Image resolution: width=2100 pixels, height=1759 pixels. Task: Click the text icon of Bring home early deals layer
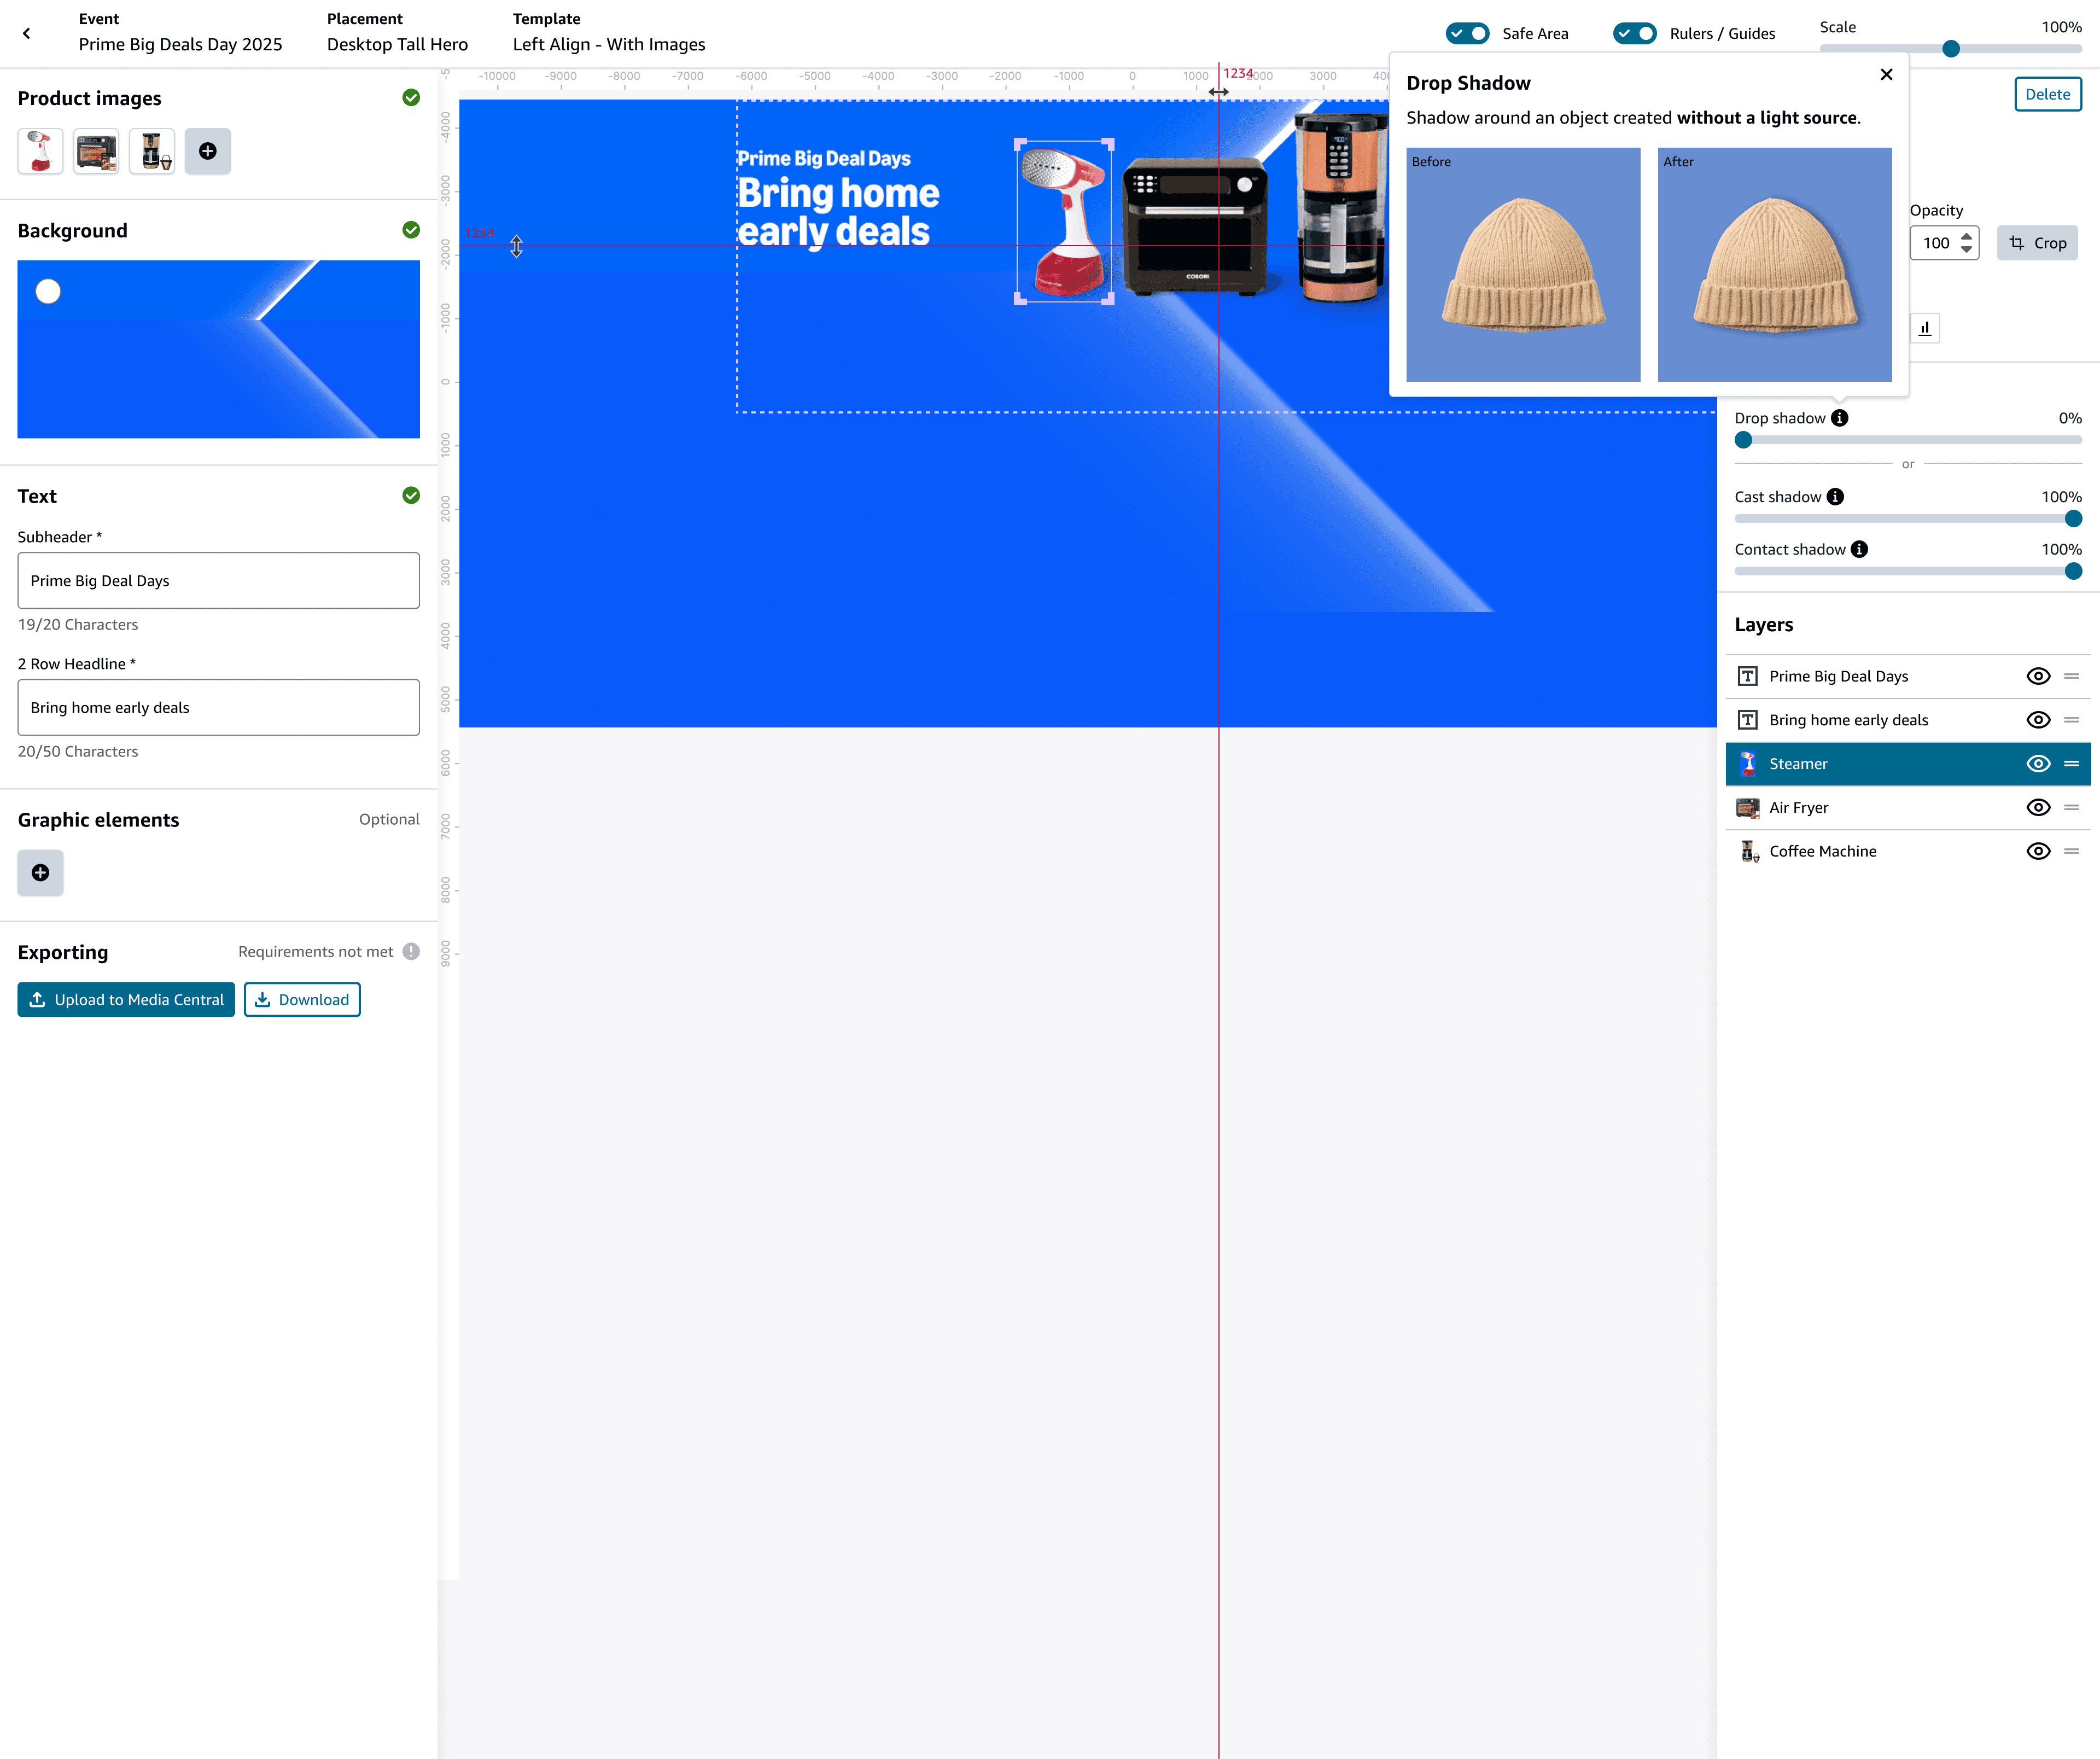click(x=1748, y=720)
